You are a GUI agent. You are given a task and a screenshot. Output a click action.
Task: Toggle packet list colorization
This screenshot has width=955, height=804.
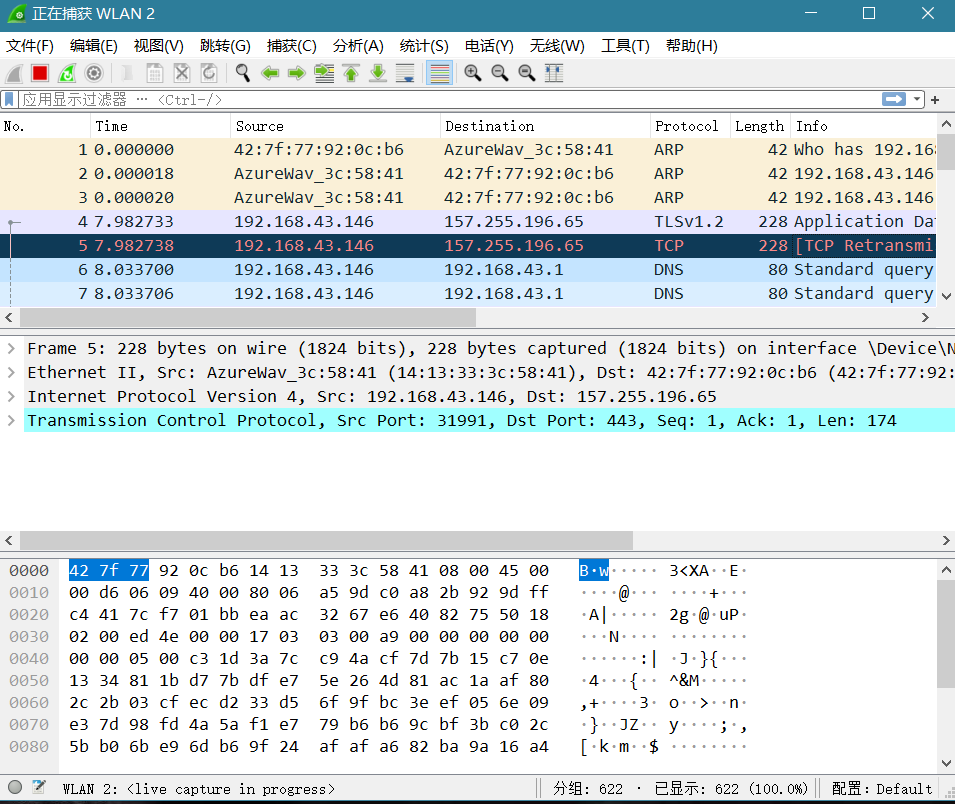click(439, 74)
